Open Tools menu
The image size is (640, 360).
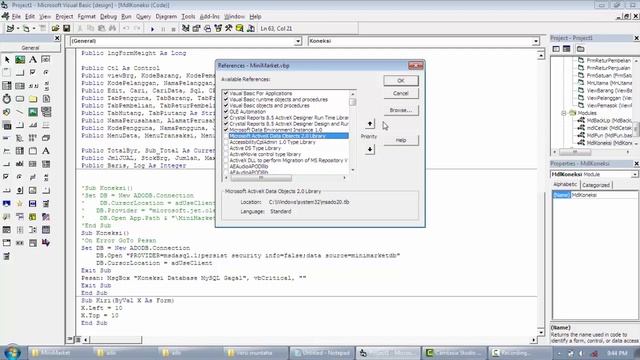[x=188, y=17]
